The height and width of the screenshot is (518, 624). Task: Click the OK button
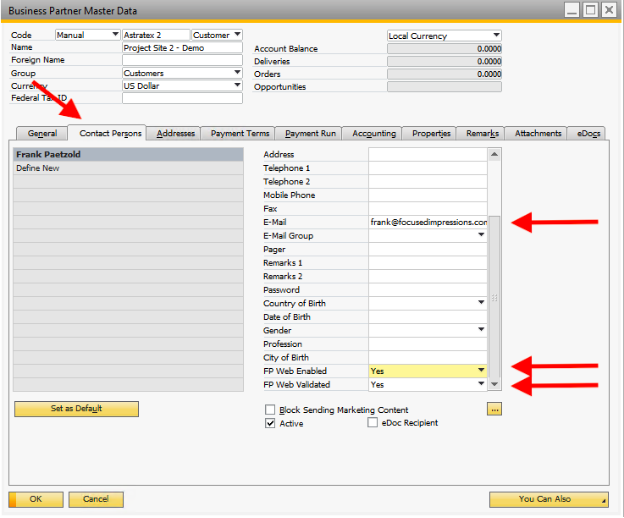(x=35, y=499)
